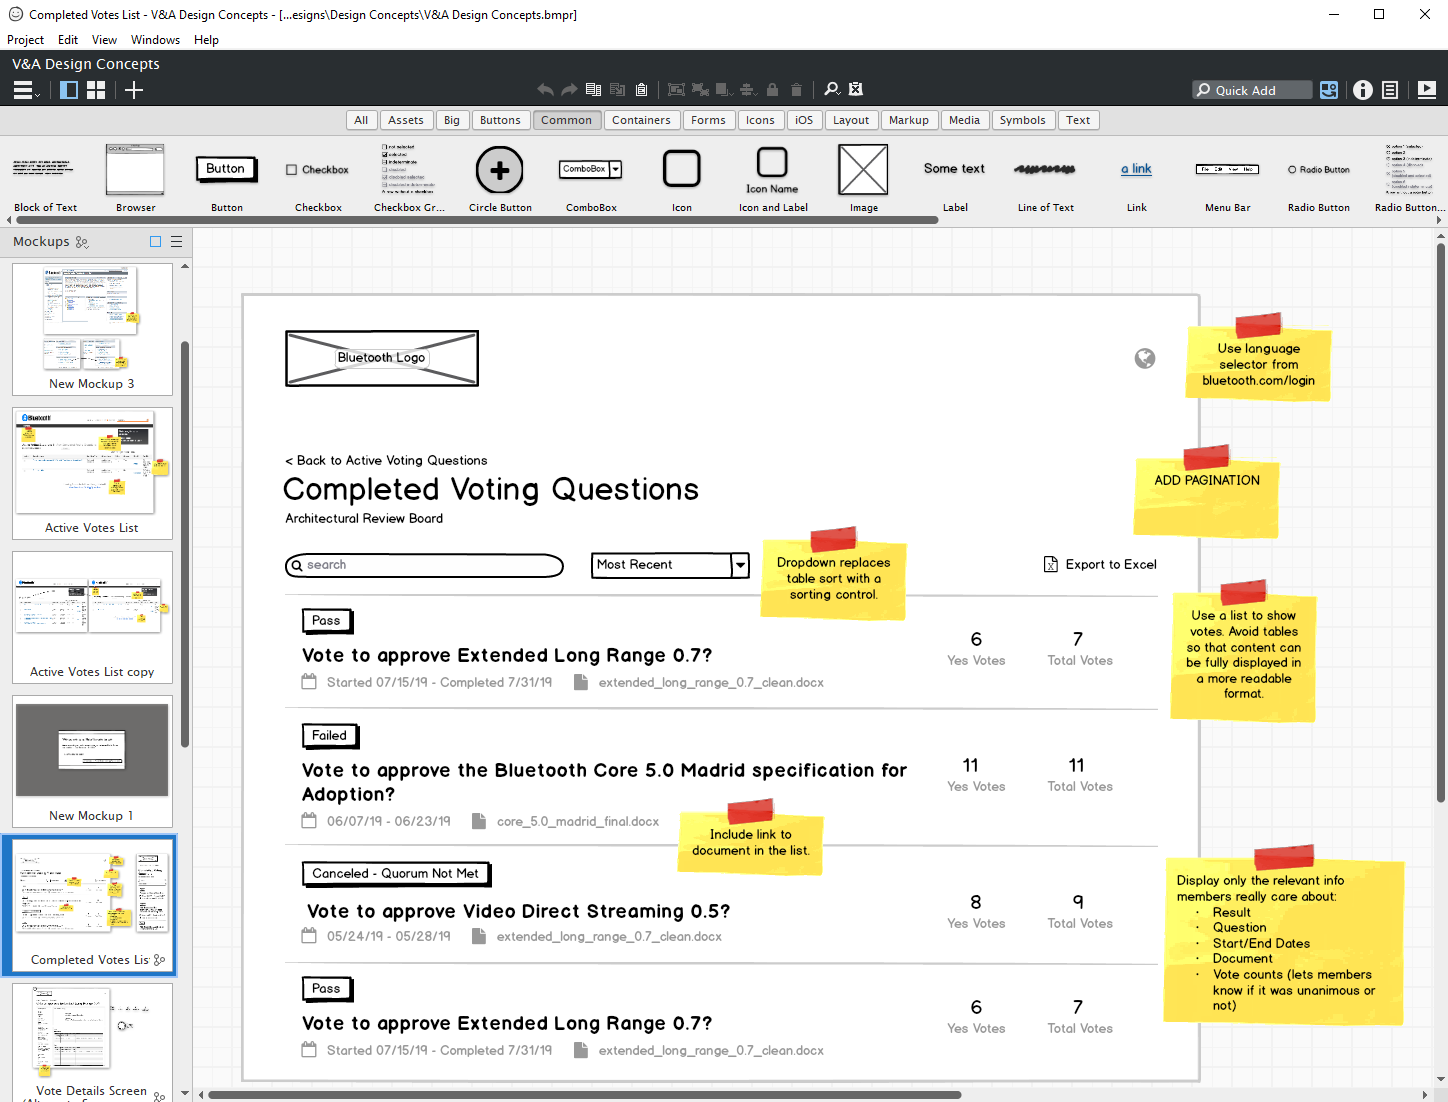Click the Most Recent sort dropdown arrow
Image resolution: width=1448 pixels, height=1102 pixels.
tap(740, 565)
